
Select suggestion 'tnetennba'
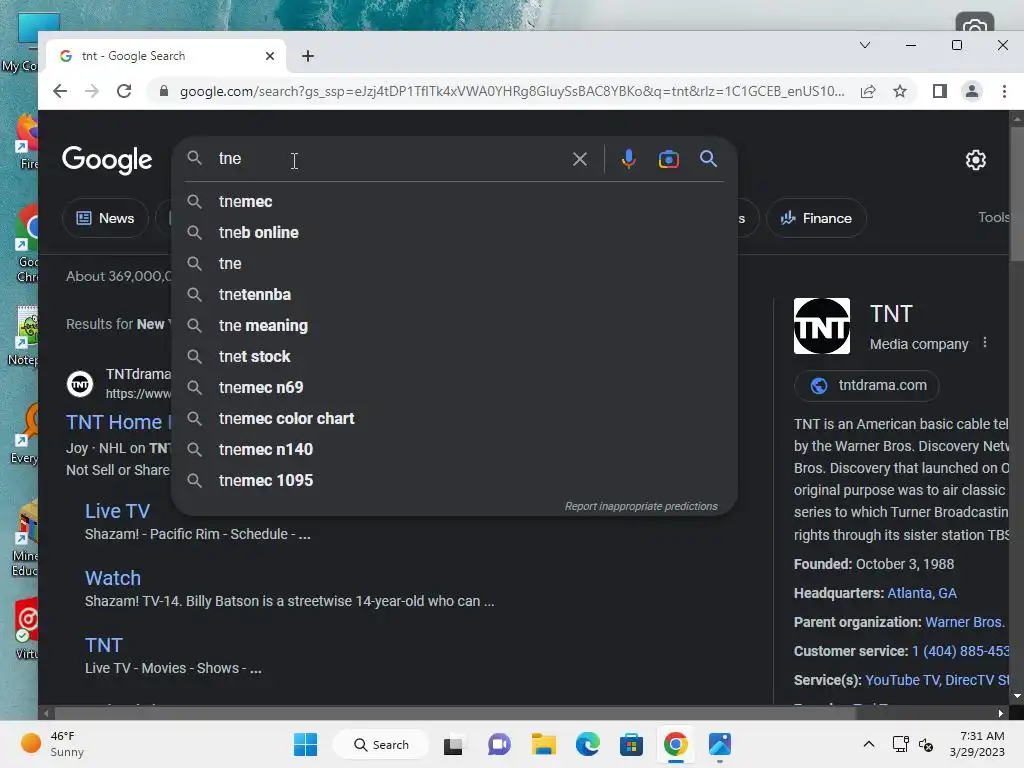point(455,295)
